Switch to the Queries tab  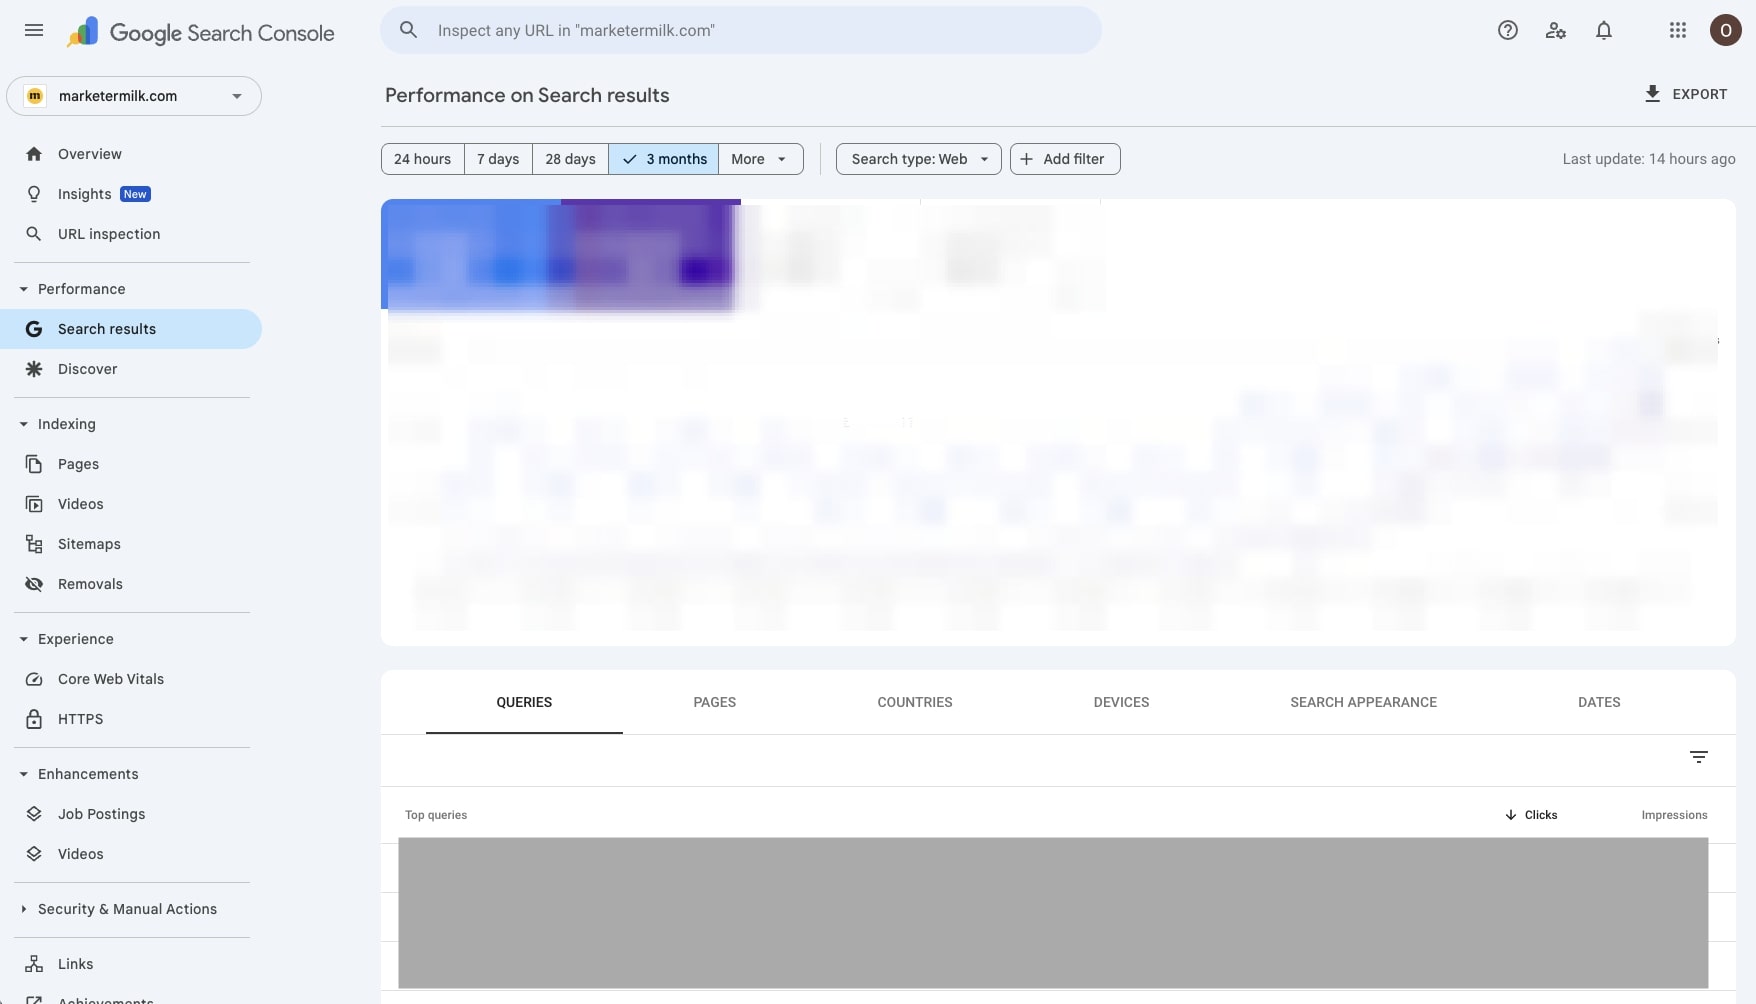click(x=524, y=702)
